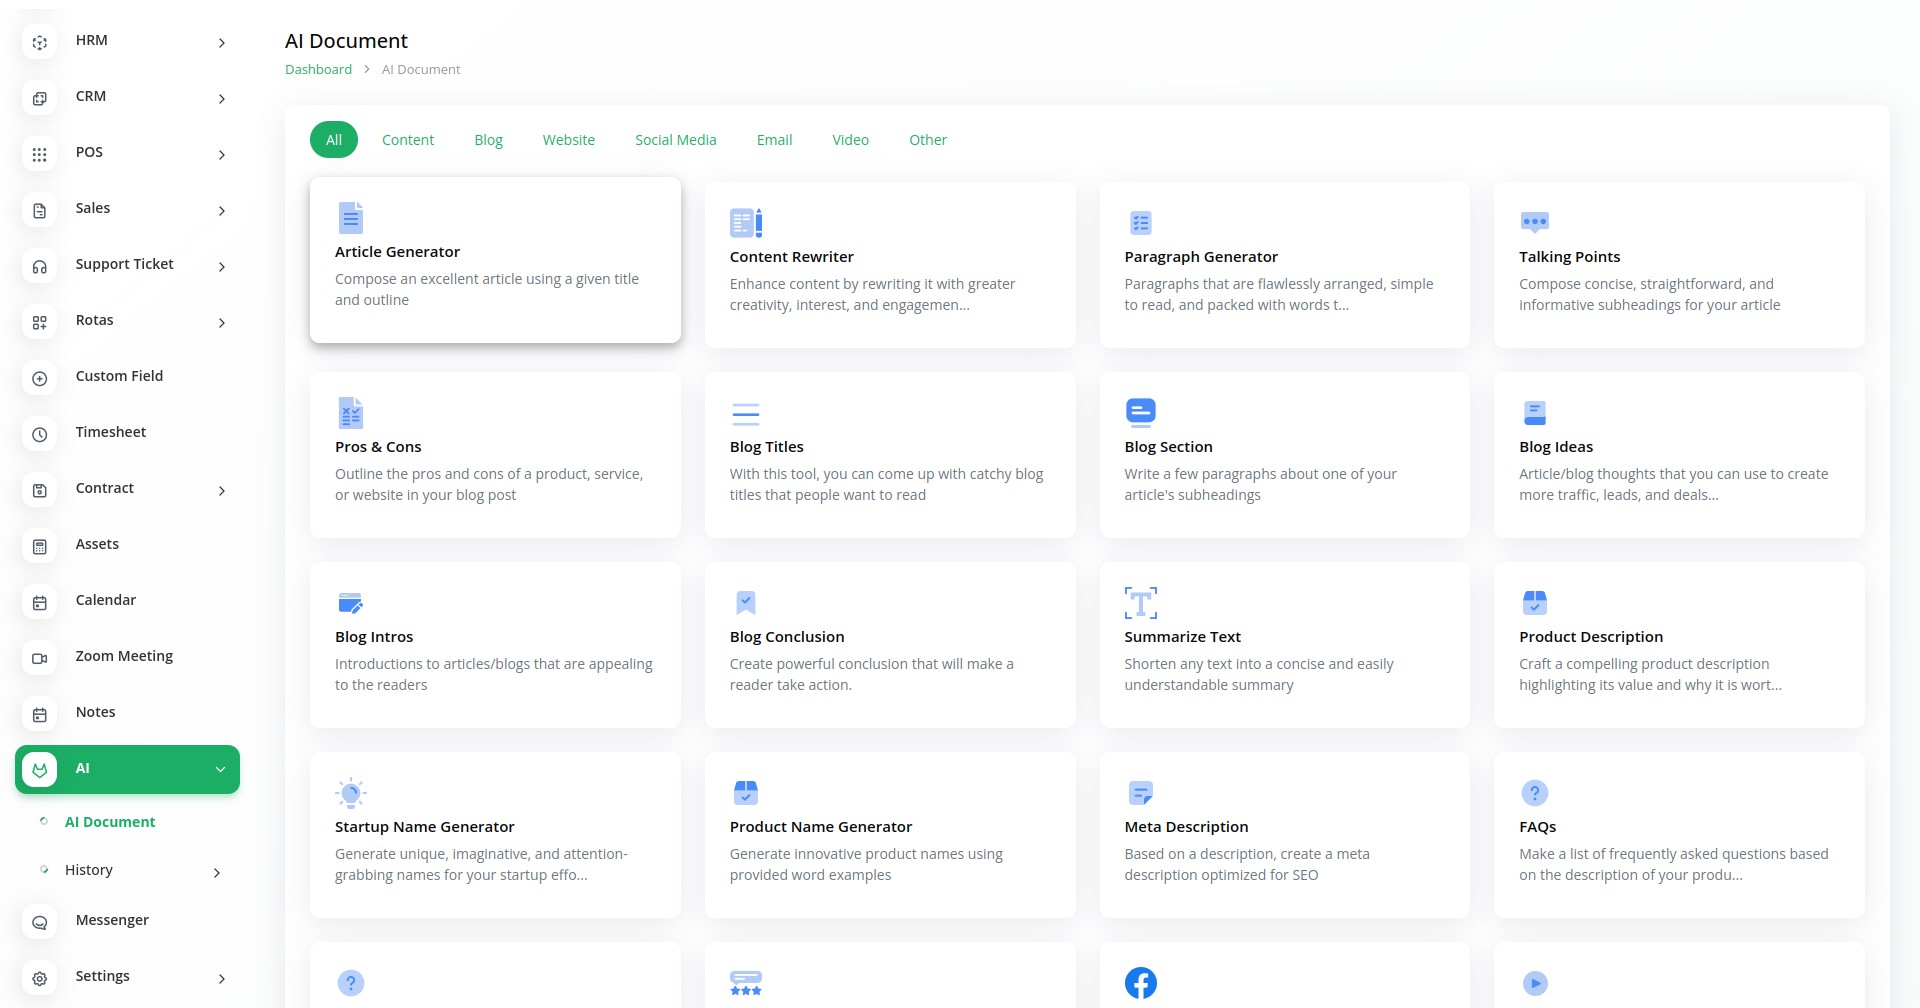Image resolution: width=1920 pixels, height=1008 pixels.
Task: Click the Meta Description icon
Action: 1141,793
